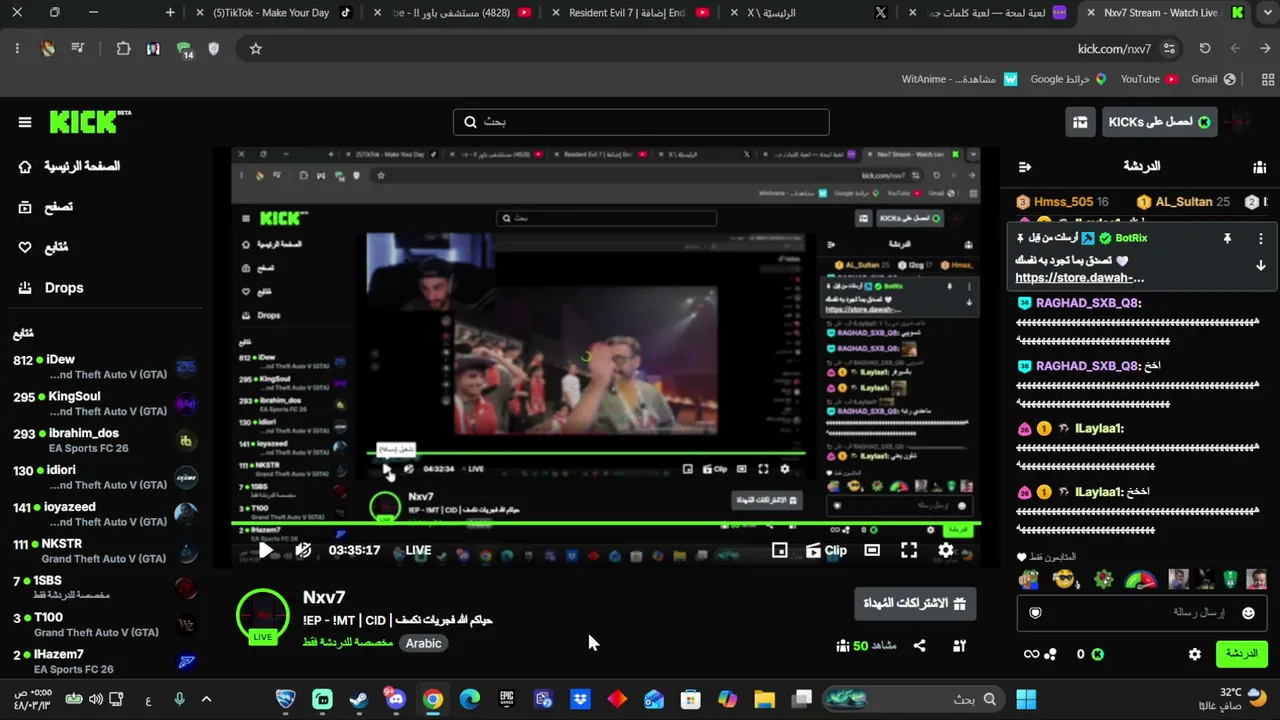1280x720 pixels.
Task: Open the infinity channel points icon
Action: pyautogui.click(x=1040, y=654)
